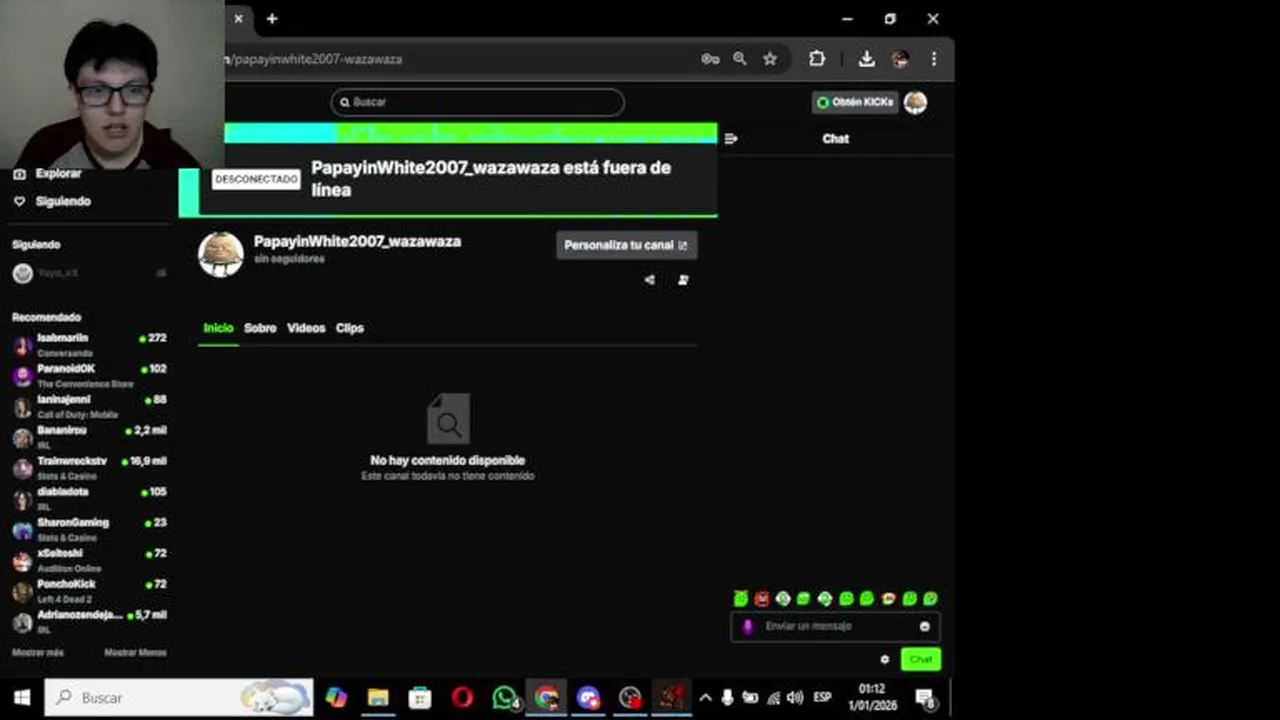Image resolution: width=1280 pixels, height=720 pixels.
Task: Open a new browser tab with plus
Action: point(271,18)
